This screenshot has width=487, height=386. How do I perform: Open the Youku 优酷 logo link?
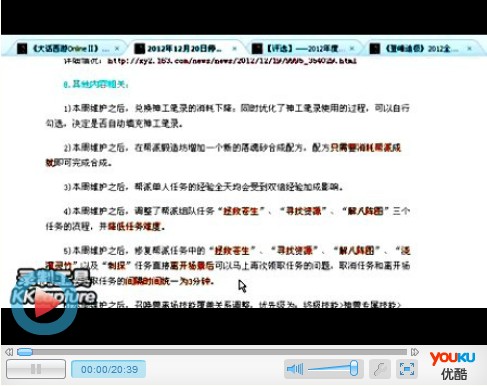[x=453, y=365]
